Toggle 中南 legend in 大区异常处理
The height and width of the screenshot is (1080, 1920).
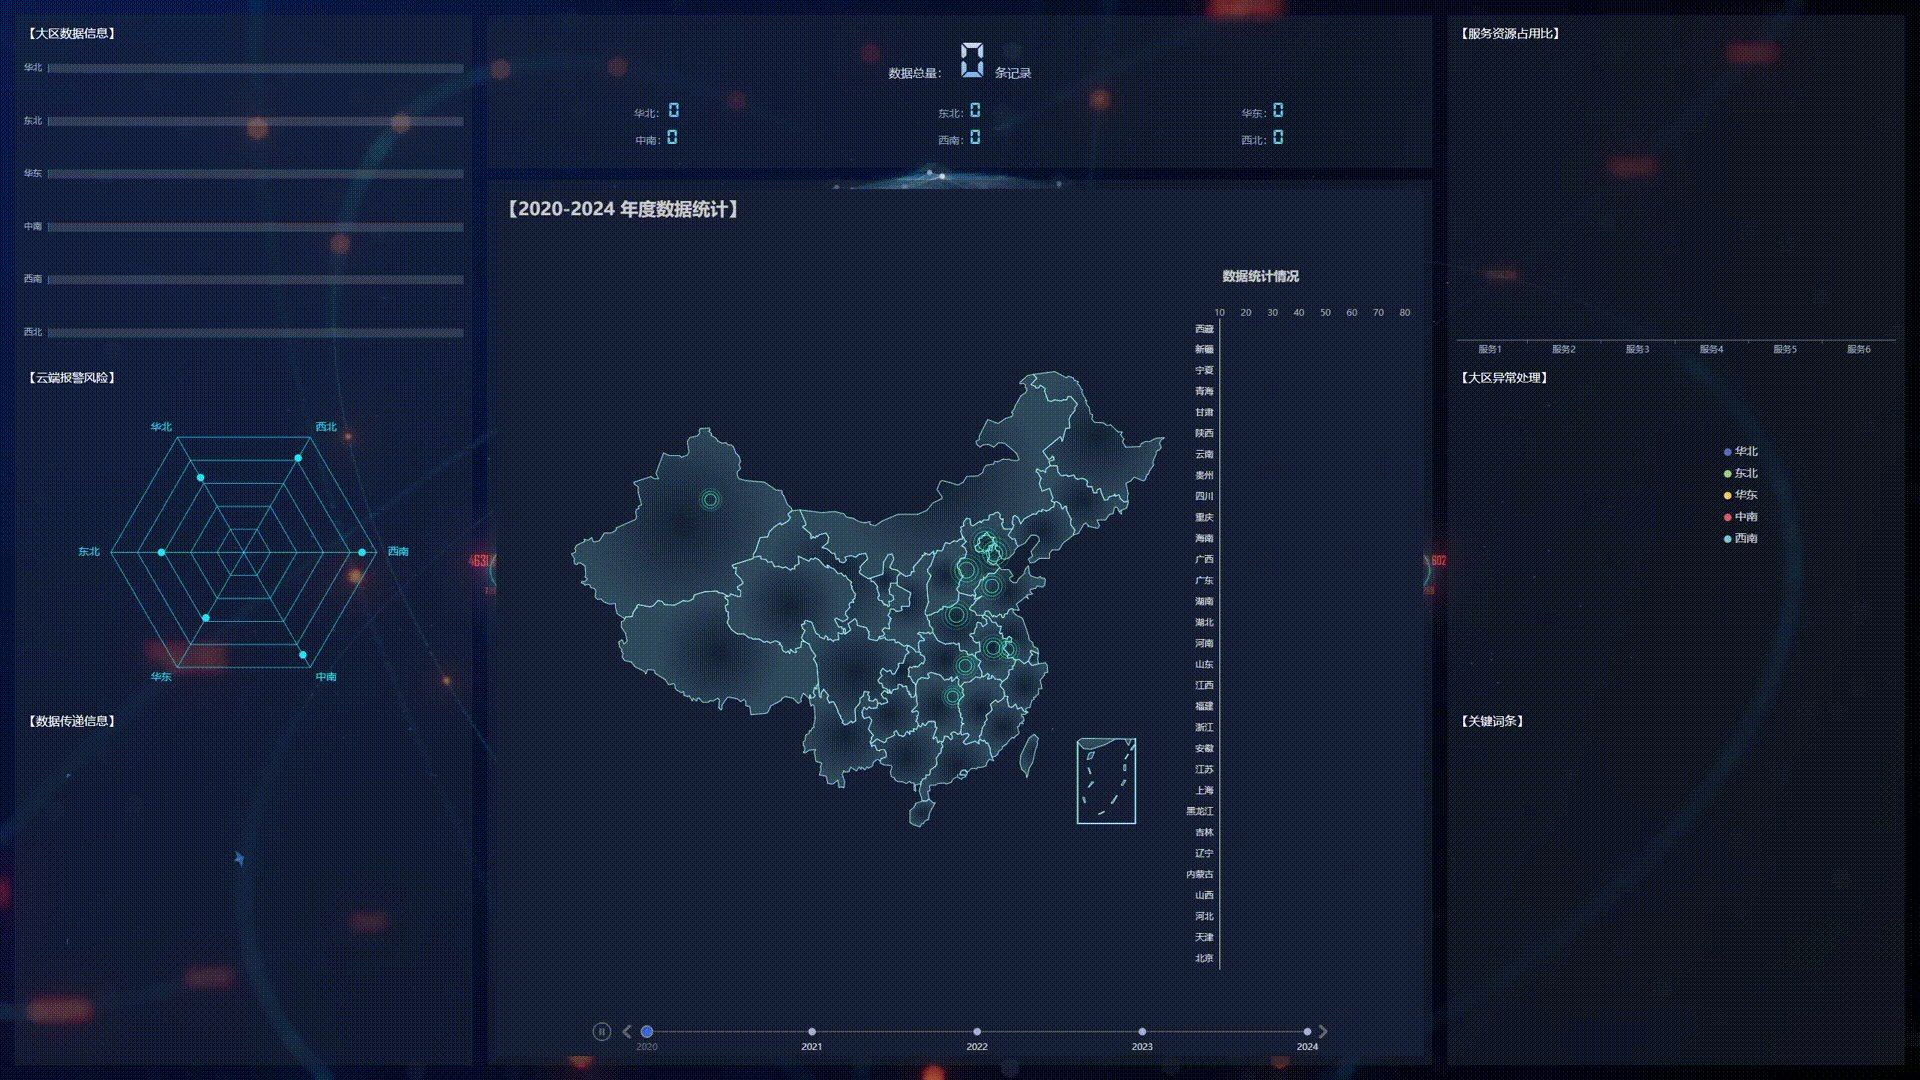(x=1741, y=517)
